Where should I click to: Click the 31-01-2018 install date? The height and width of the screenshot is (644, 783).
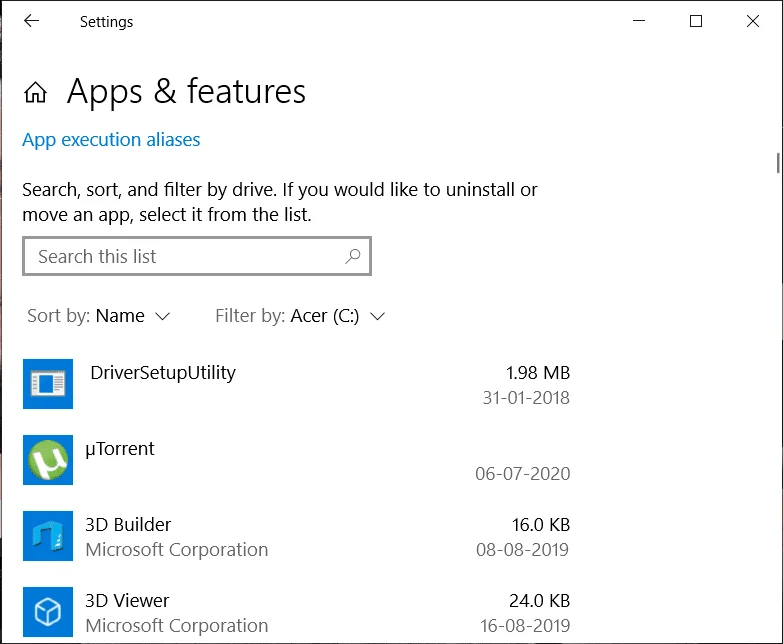[x=526, y=398]
